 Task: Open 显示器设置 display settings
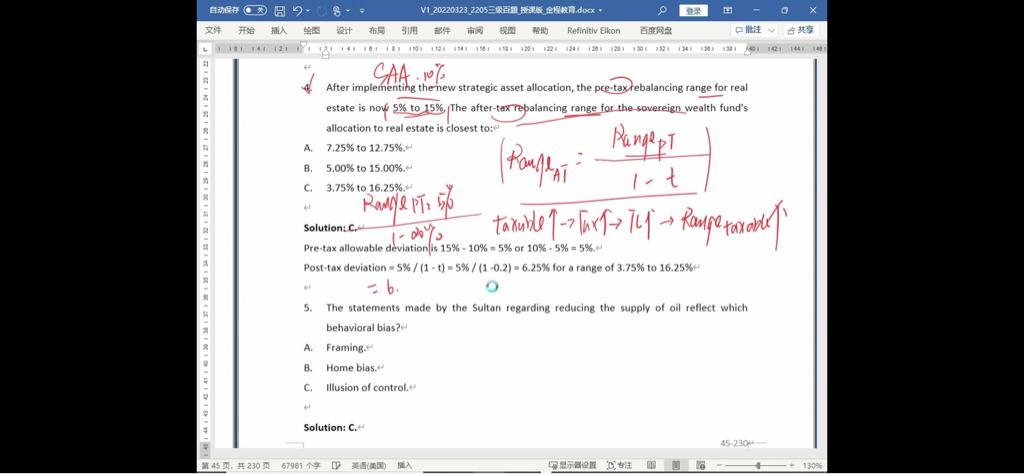572,465
